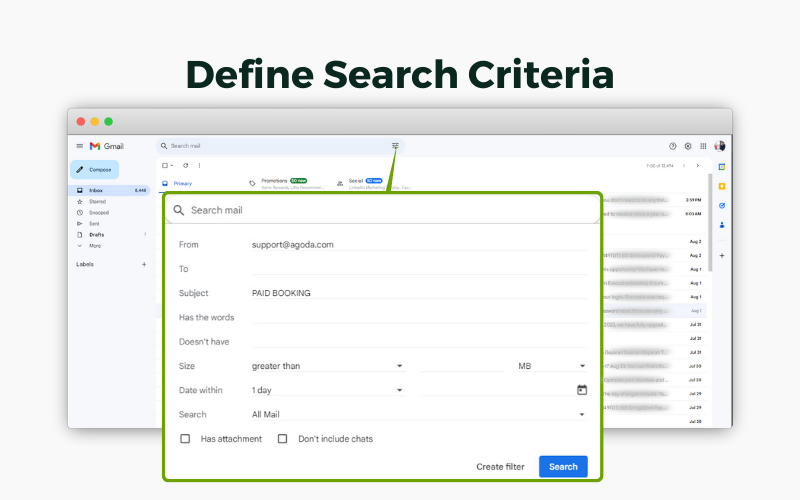Expand the size greater than dropdown
Screen dimensions: 800x500
pos(399,366)
